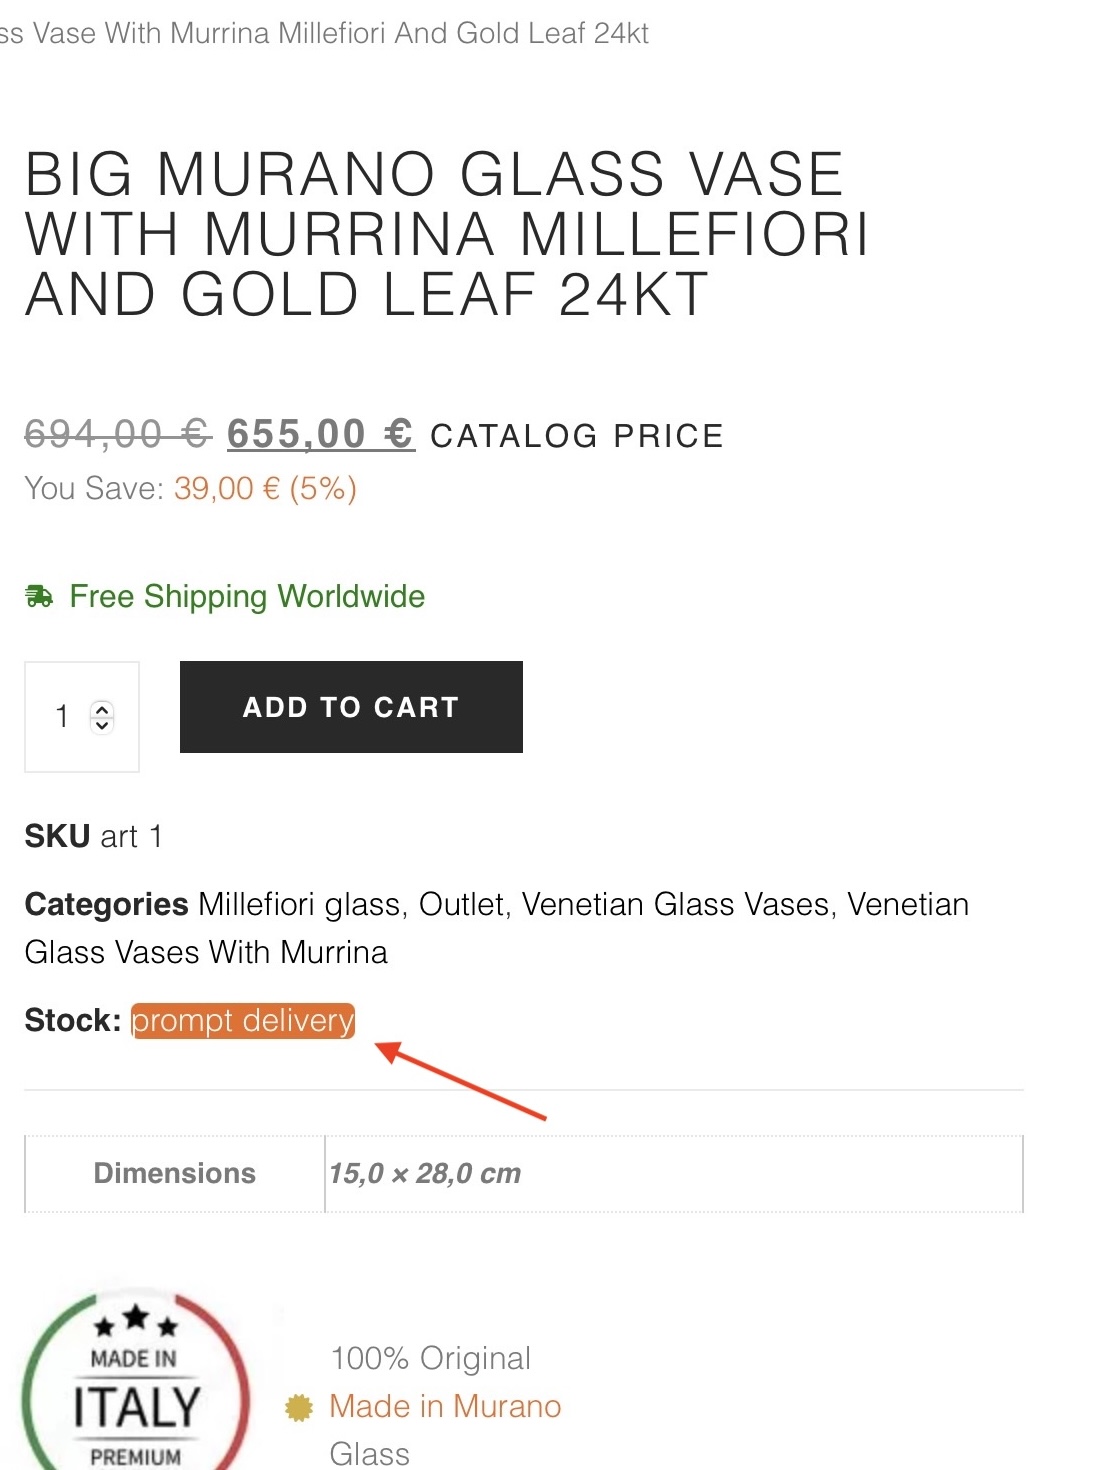This screenshot has width=1098, height=1470.
Task: Click the Big Murano Glass Vase product title
Action: (x=447, y=234)
